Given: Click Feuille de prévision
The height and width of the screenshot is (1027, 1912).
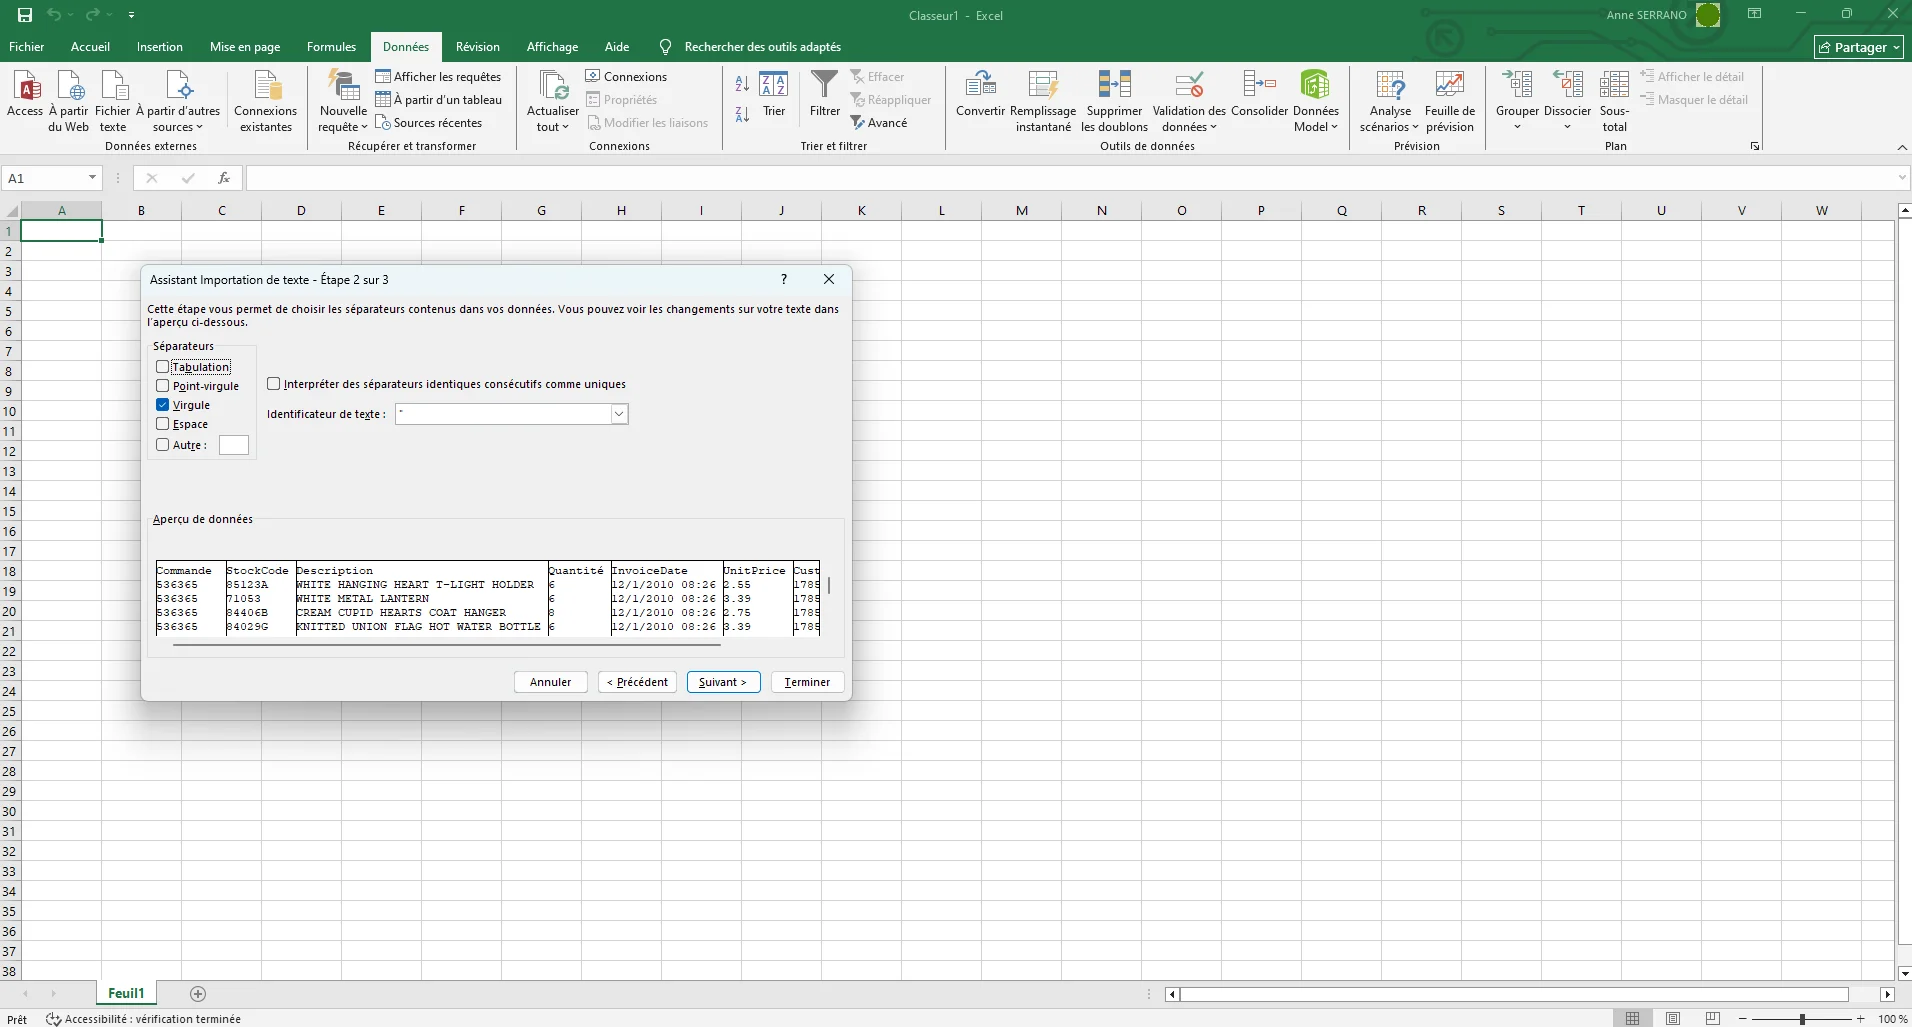Looking at the screenshot, I should tap(1450, 100).
